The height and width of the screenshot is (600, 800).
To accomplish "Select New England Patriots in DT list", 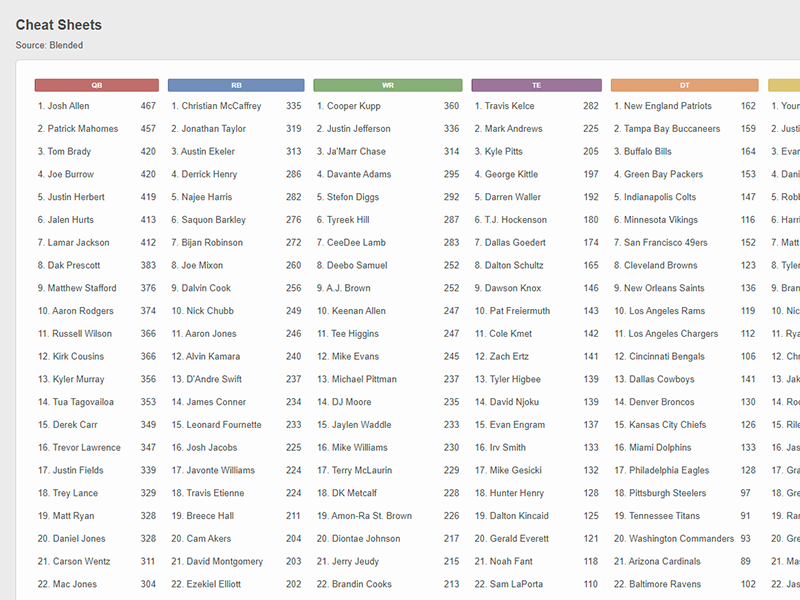I will (x=684, y=106).
